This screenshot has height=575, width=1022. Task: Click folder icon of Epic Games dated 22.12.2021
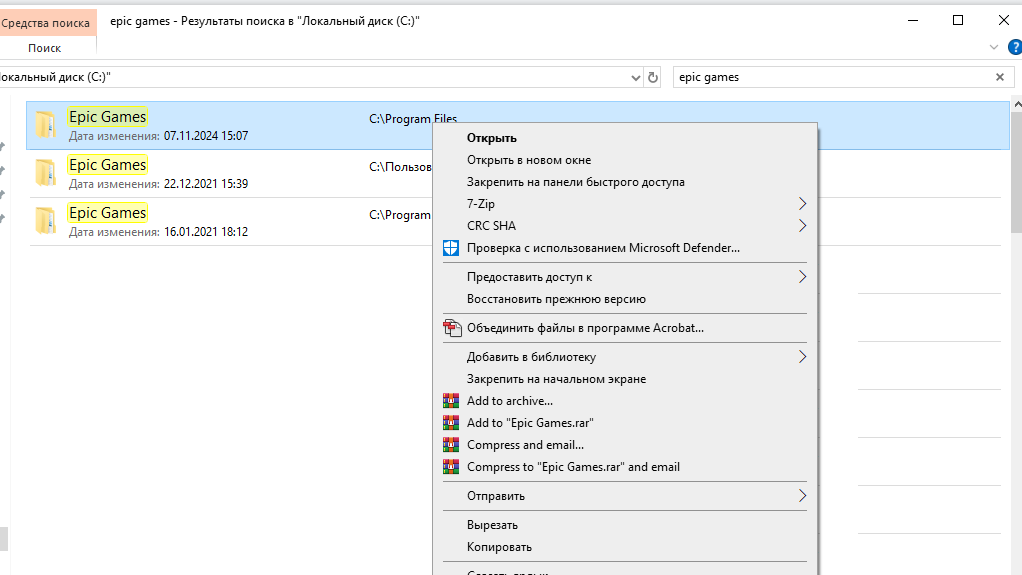(x=46, y=173)
